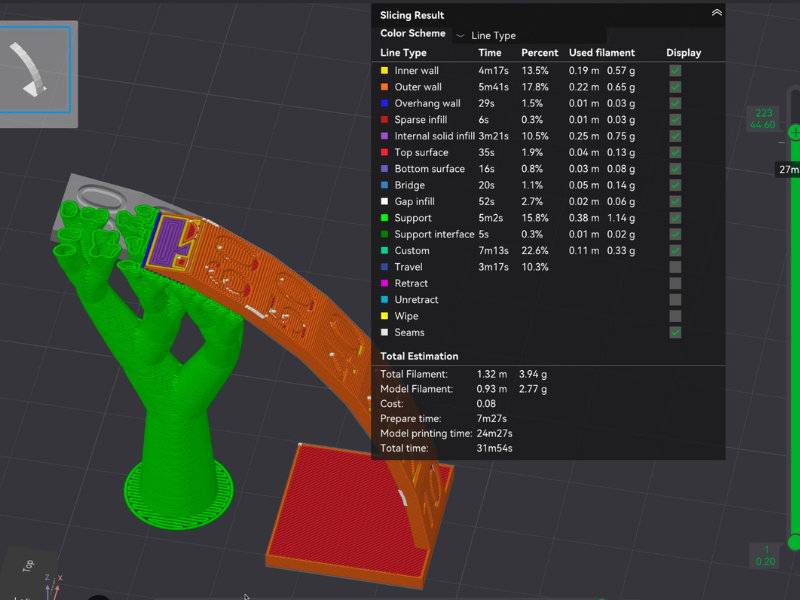The width and height of the screenshot is (800, 600).
Task: Open the Color Scheme Line Type dropdown
Action: [x=492, y=35]
